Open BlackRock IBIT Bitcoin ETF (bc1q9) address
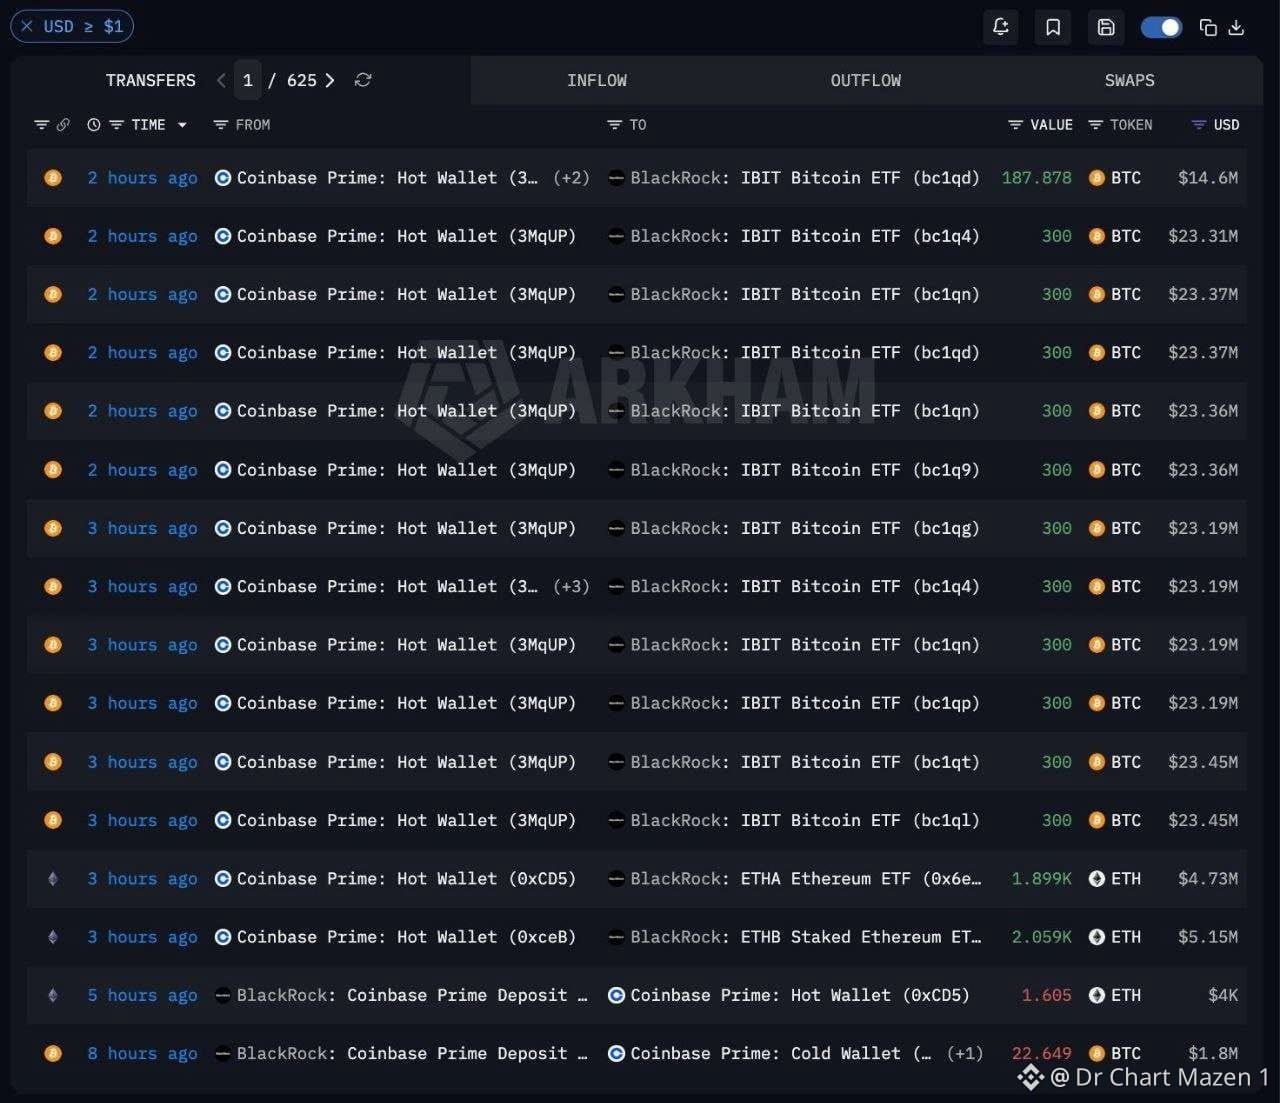Screen dimensions: 1280x1103 pyautogui.click(x=805, y=470)
